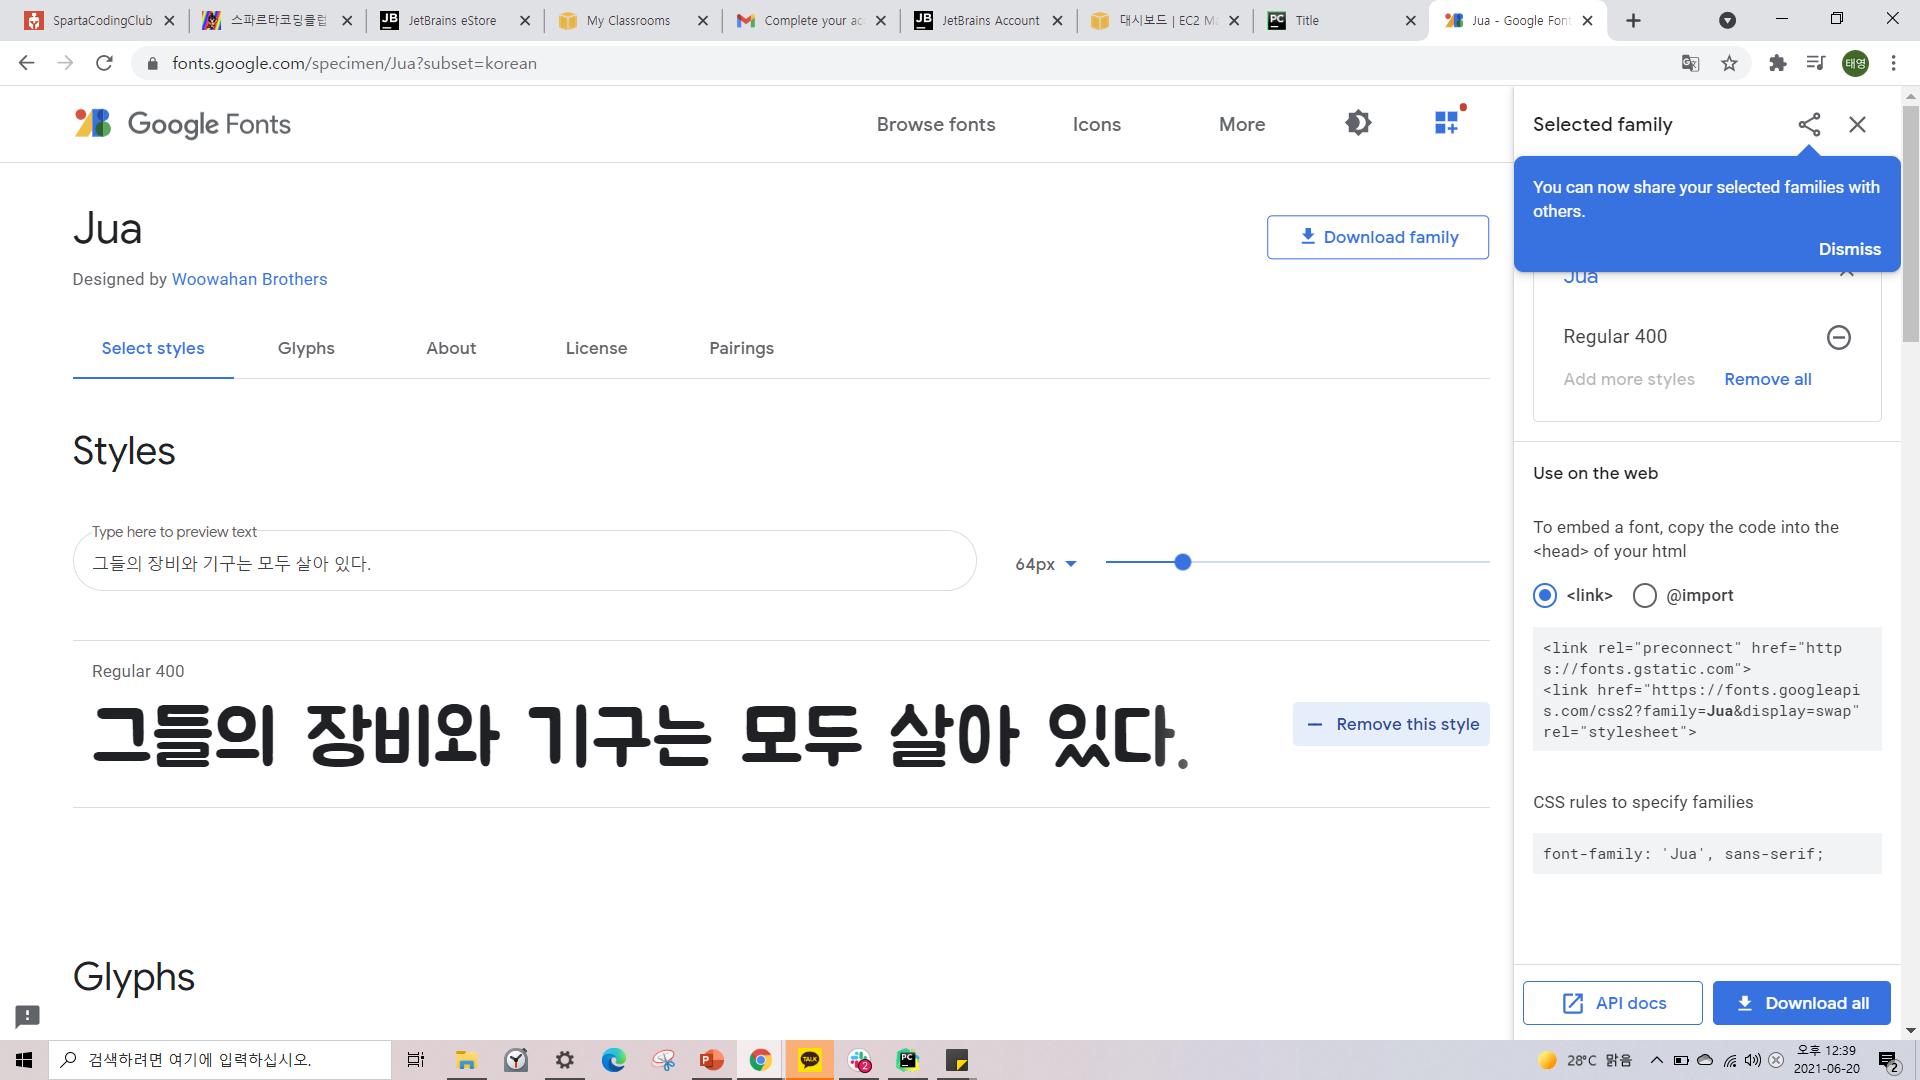
Task: Open the weather widget showing 28°C
Action: [x=1585, y=1060]
